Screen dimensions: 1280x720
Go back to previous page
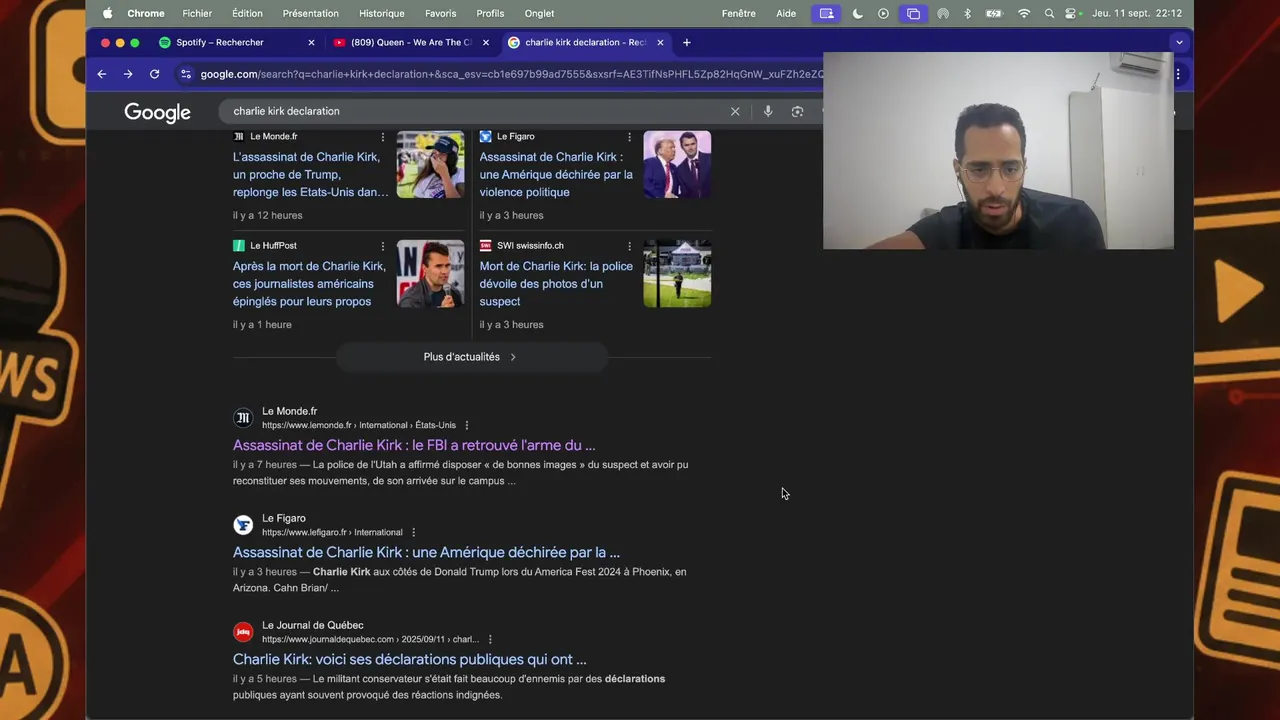[x=101, y=74]
